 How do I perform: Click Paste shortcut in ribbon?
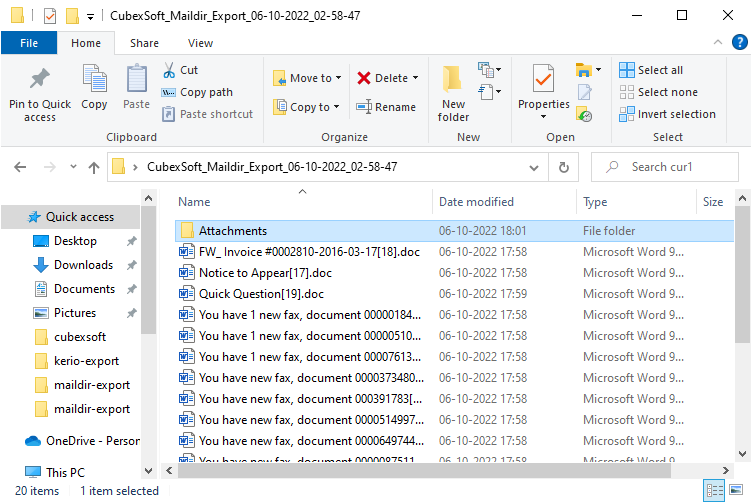pyautogui.click(x=207, y=114)
